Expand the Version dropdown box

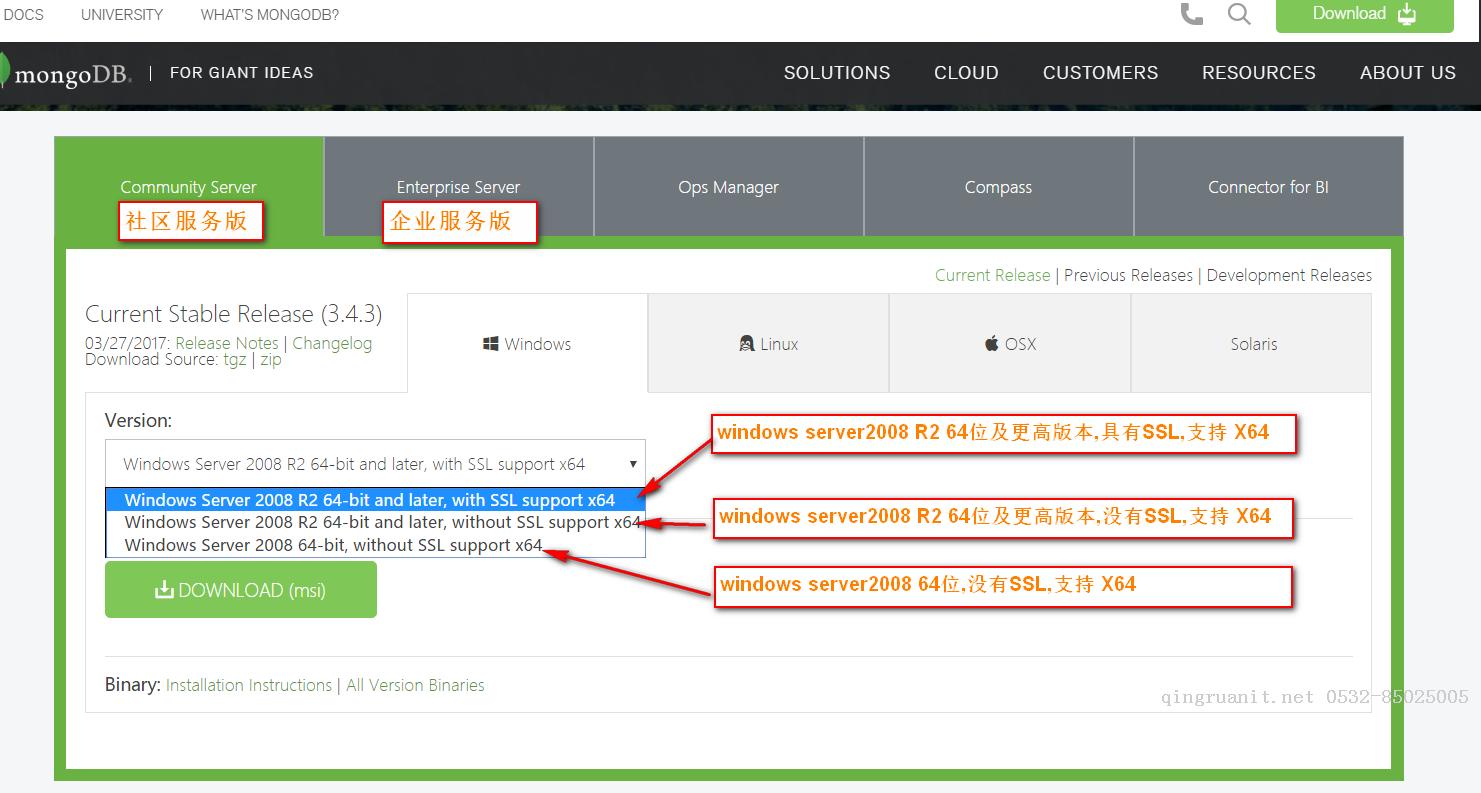tap(375, 464)
